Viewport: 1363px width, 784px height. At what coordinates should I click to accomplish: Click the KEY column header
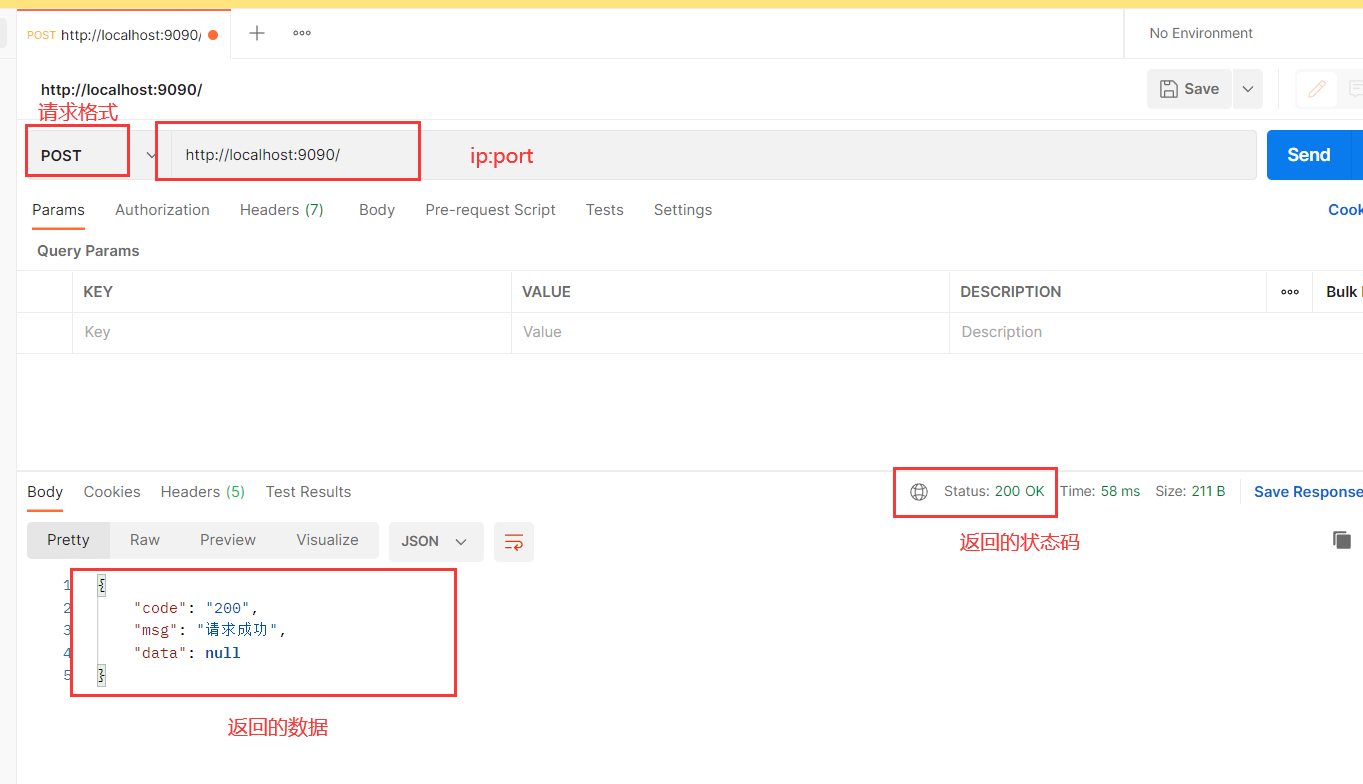coord(98,292)
